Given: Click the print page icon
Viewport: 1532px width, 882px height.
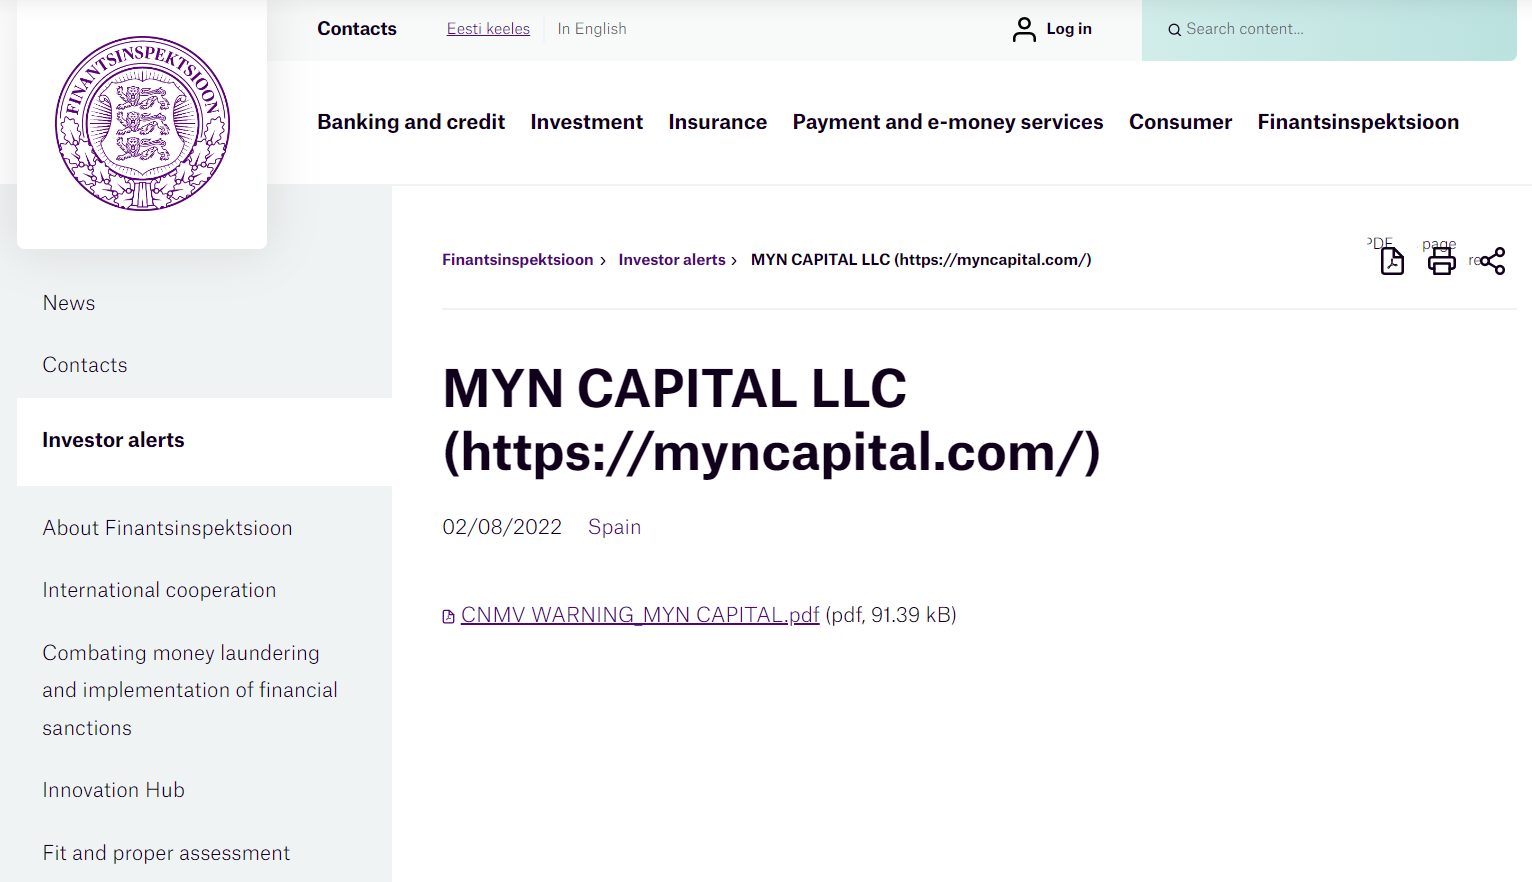Looking at the screenshot, I should [x=1441, y=261].
